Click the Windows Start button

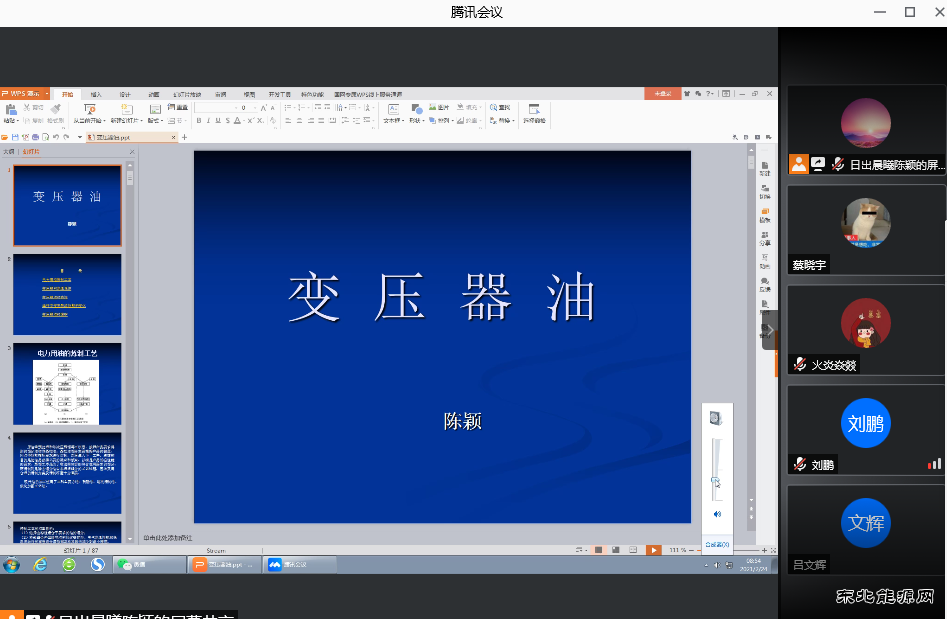[11, 565]
